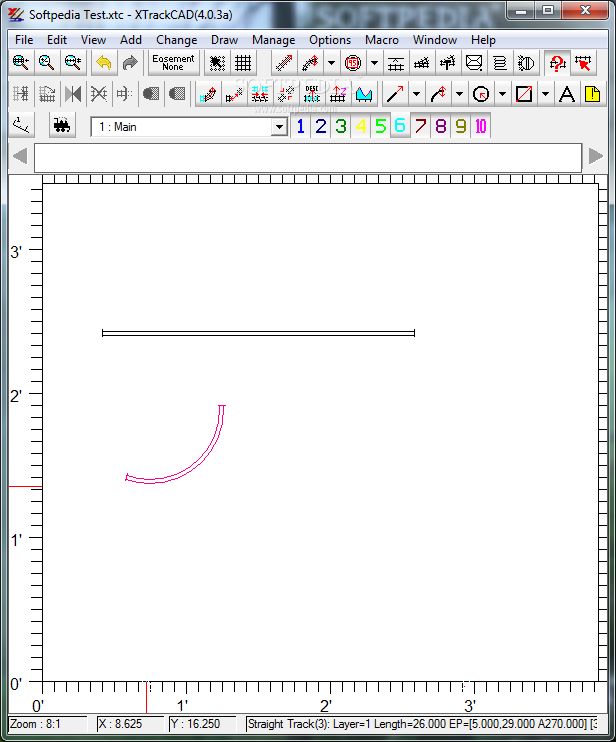Toggle the show grid icon

243,62
